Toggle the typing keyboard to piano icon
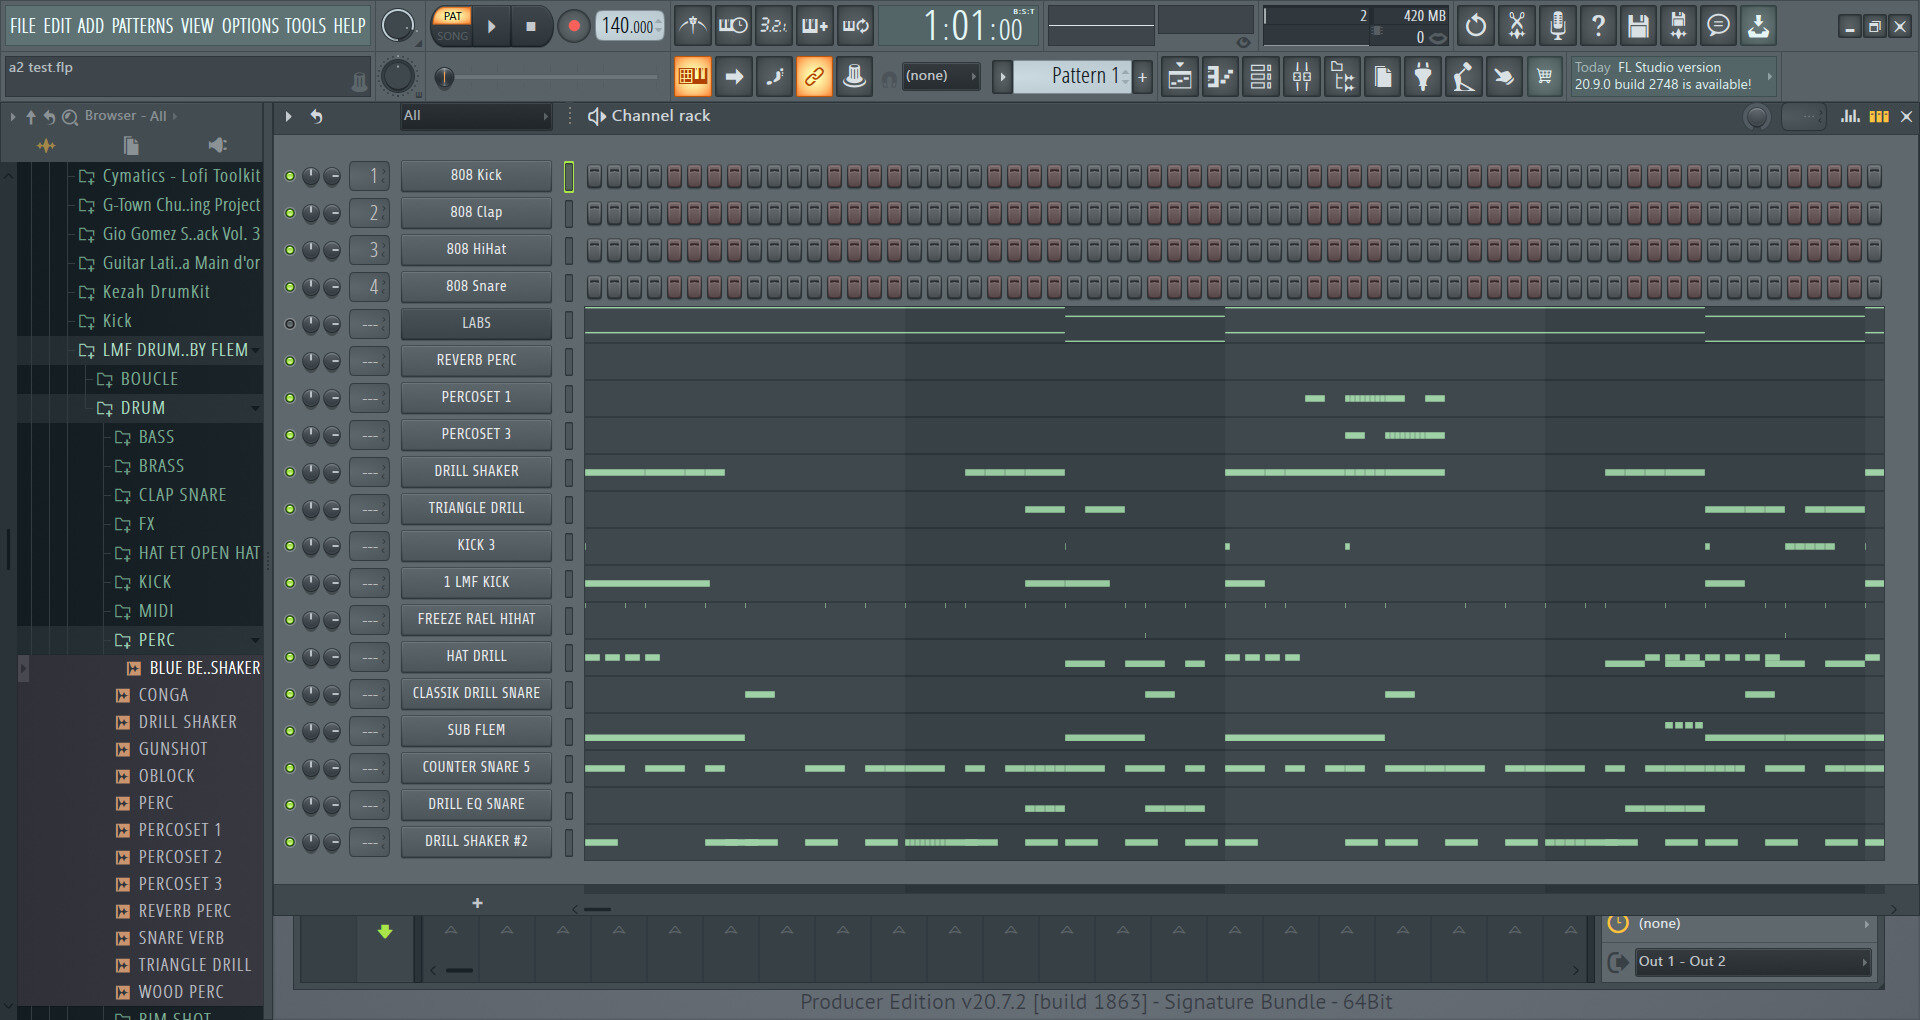Viewport: 1920px width, 1020px height. tap(692, 76)
